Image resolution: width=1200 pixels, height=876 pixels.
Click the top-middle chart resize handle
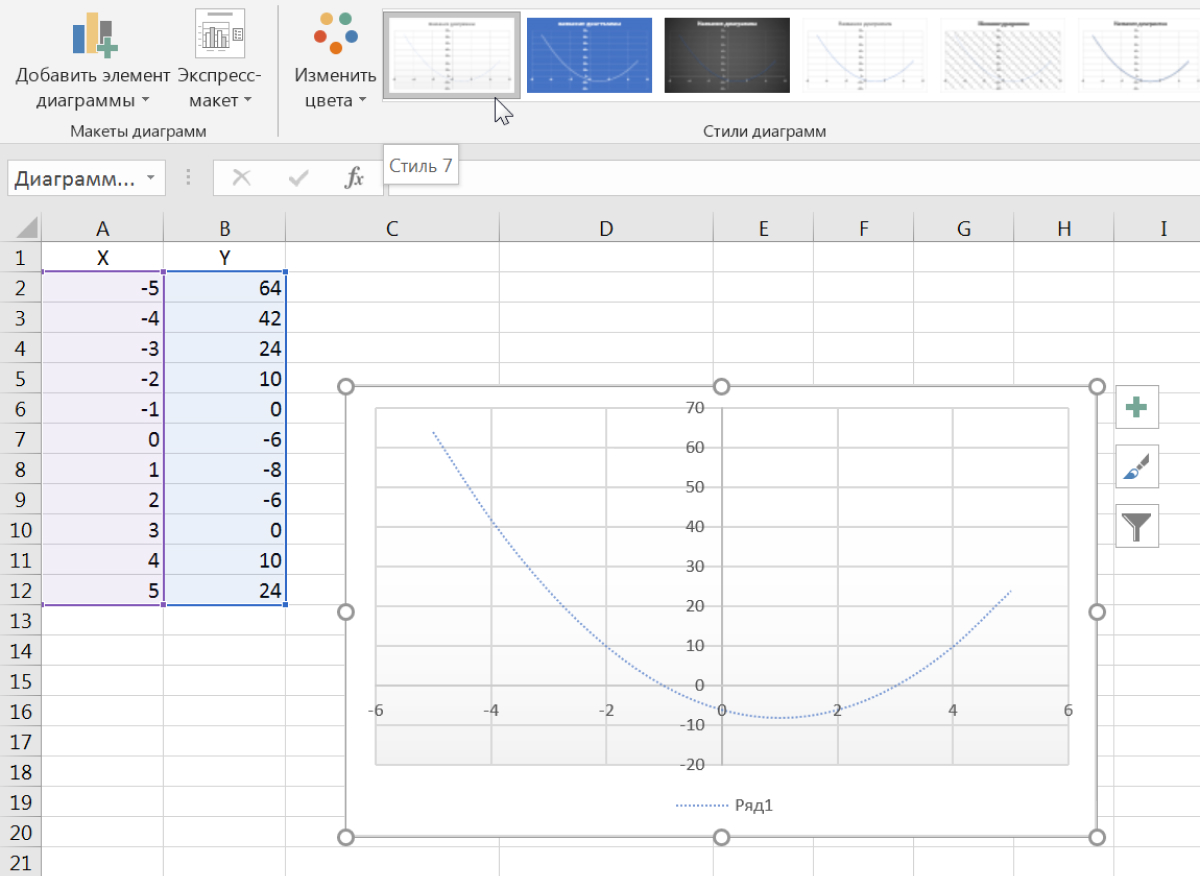tap(721, 387)
